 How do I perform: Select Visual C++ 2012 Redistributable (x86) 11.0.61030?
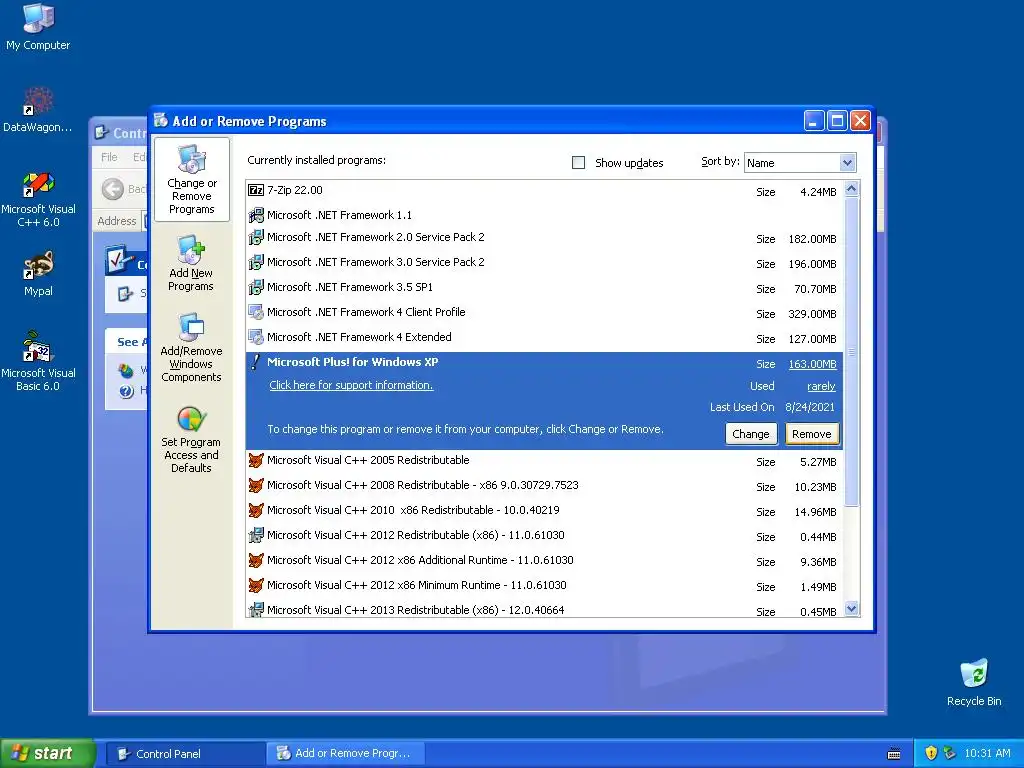545,536
